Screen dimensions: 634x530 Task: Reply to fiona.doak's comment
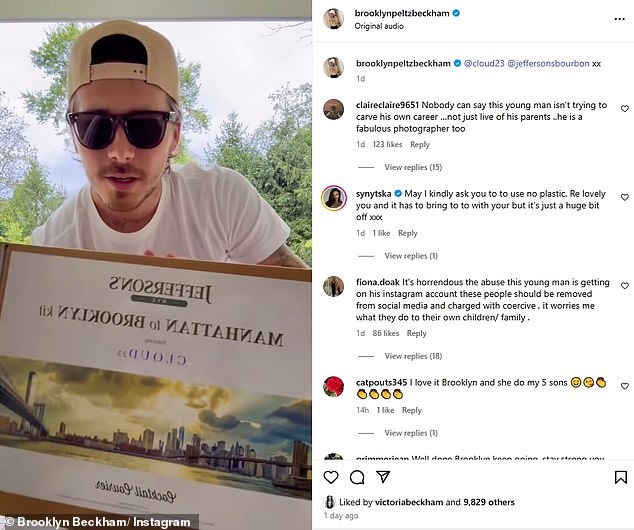416,333
